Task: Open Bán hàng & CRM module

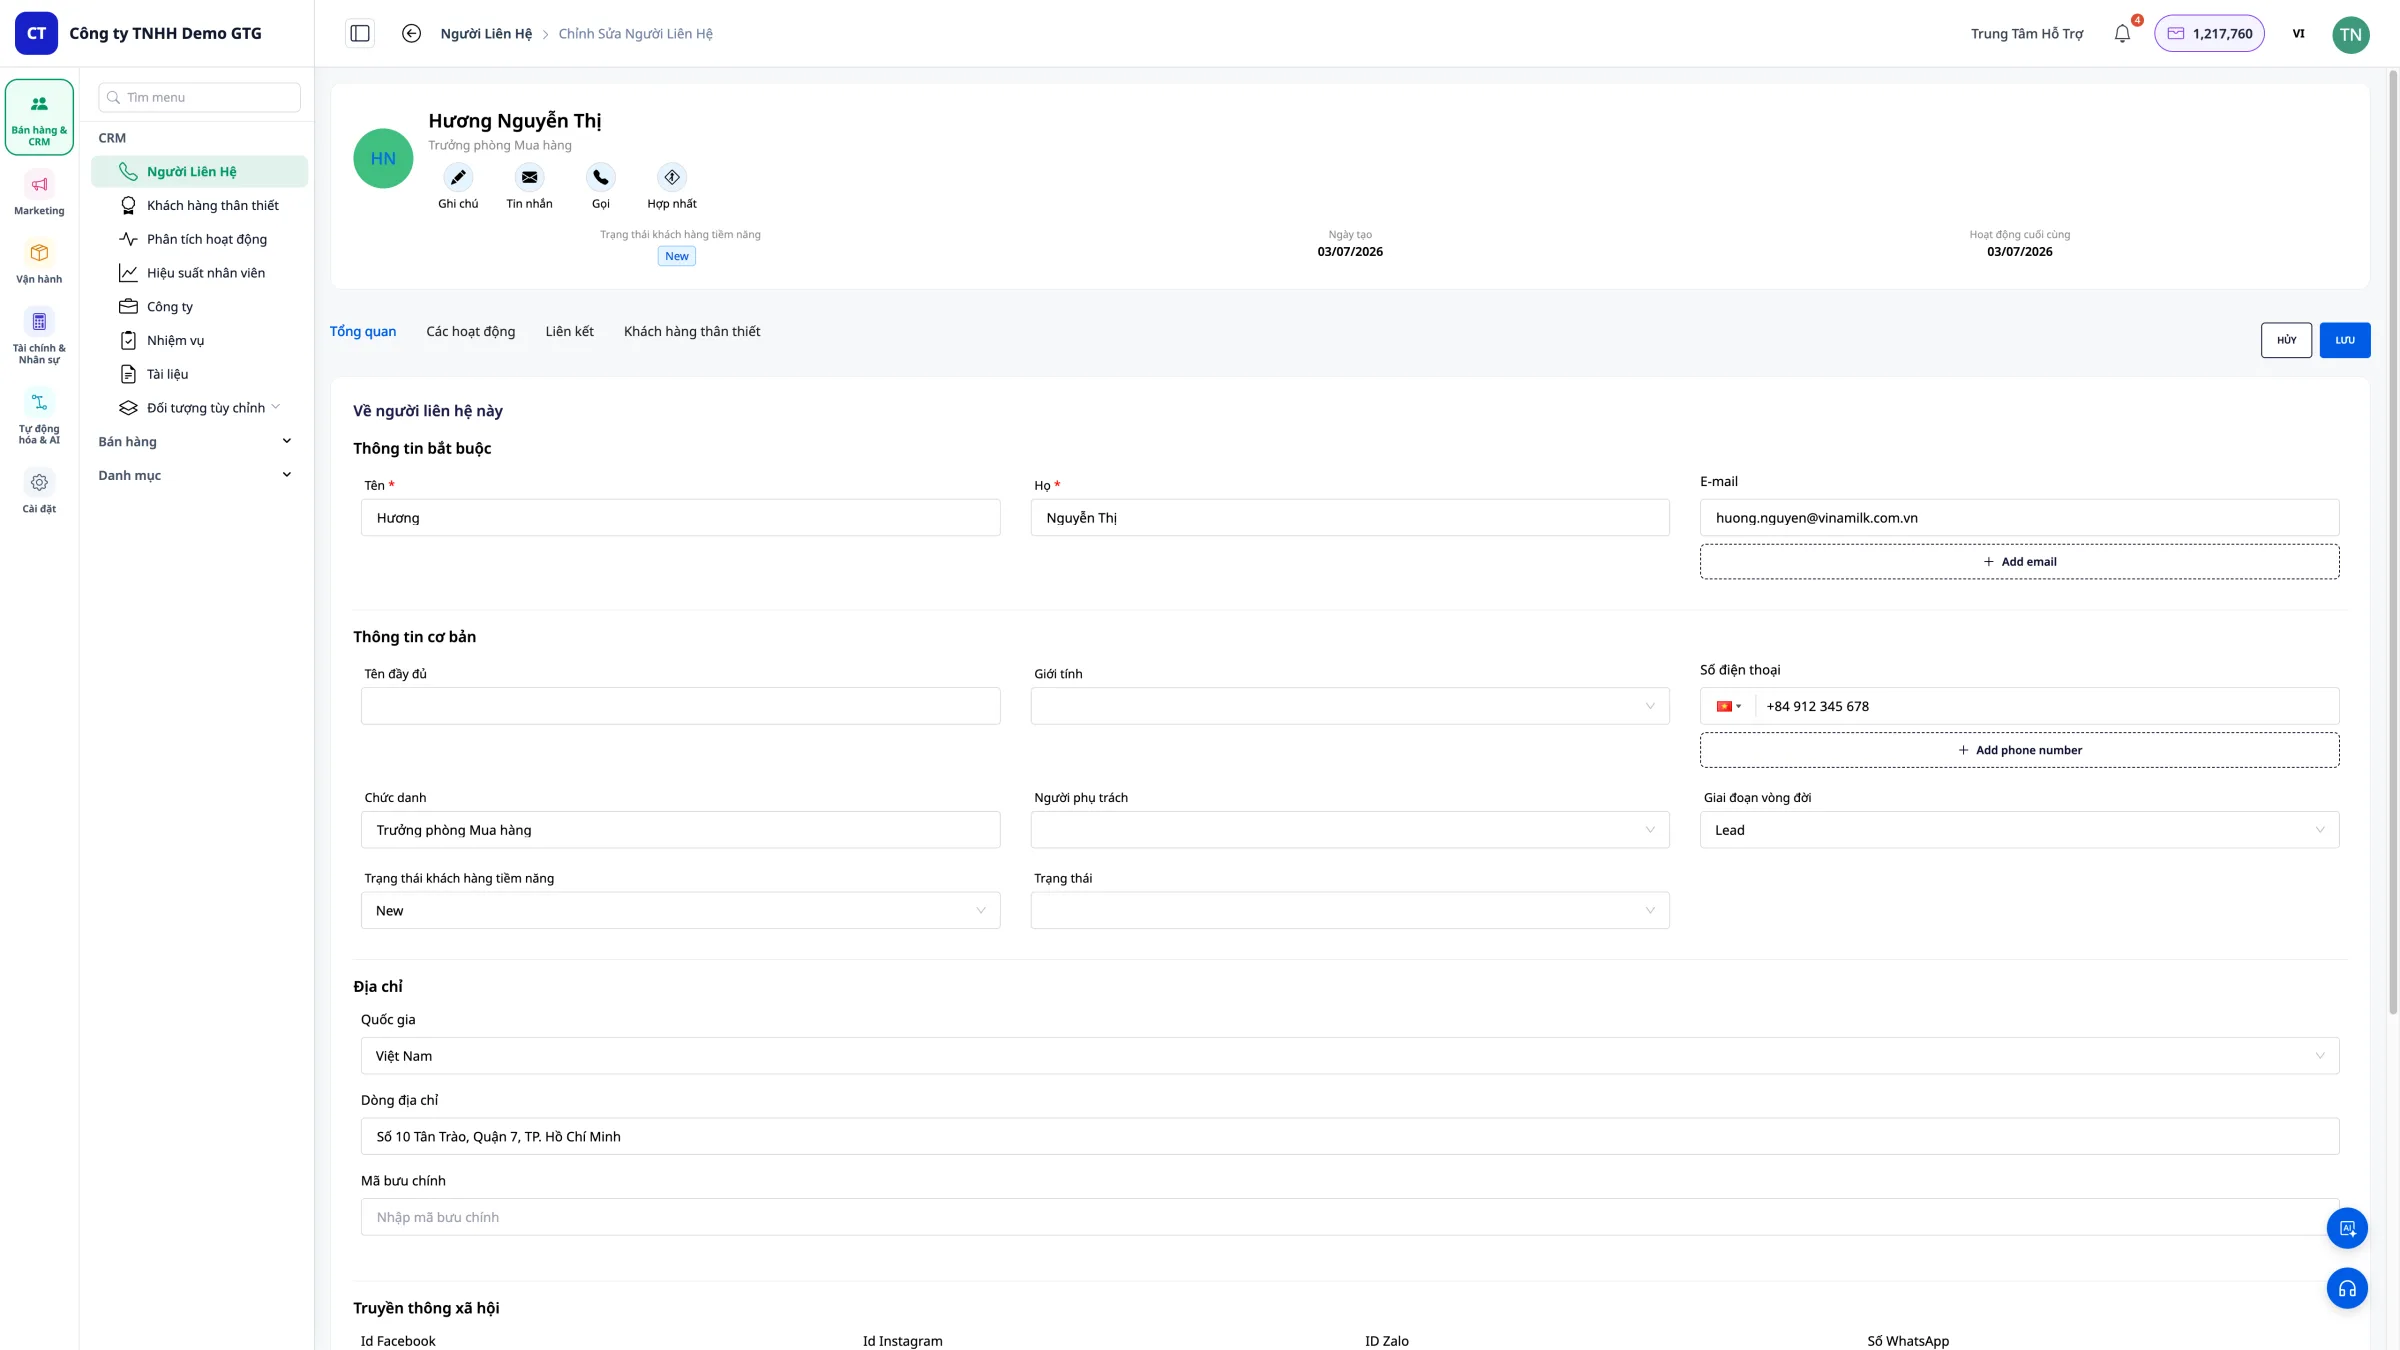Action: coord(39,117)
